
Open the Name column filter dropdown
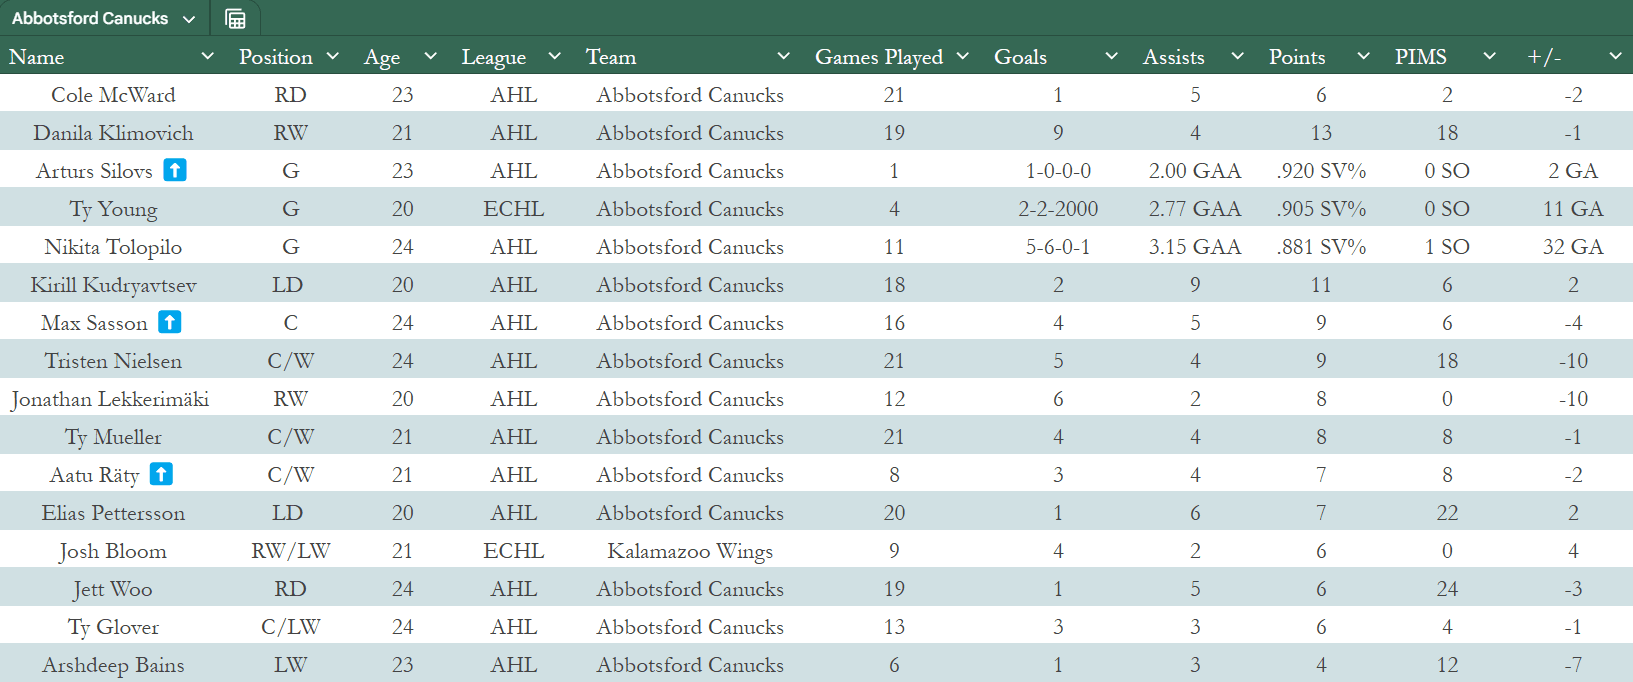(208, 56)
